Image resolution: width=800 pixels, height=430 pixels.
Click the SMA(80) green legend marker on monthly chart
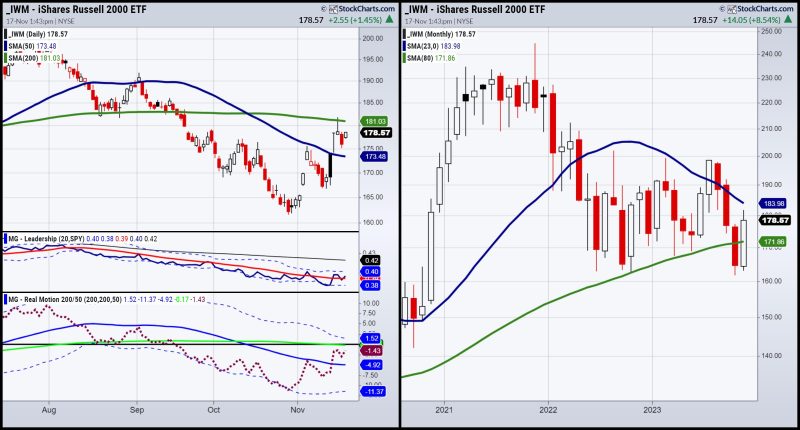click(x=405, y=58)
